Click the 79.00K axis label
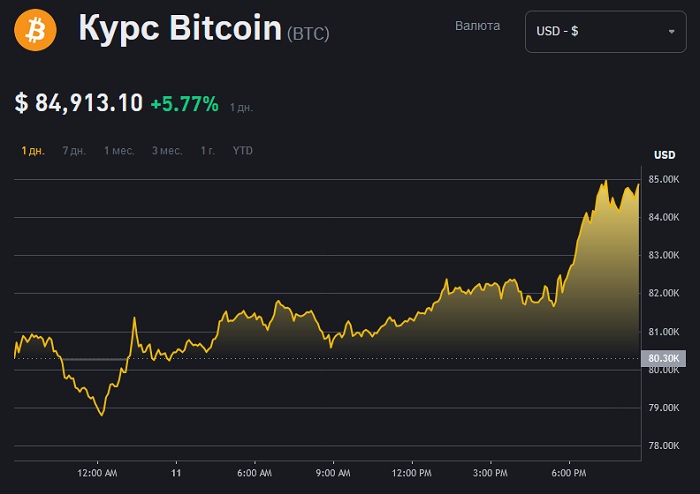The width and height of the screenshot is (700, 494). (x=663, y=407)
